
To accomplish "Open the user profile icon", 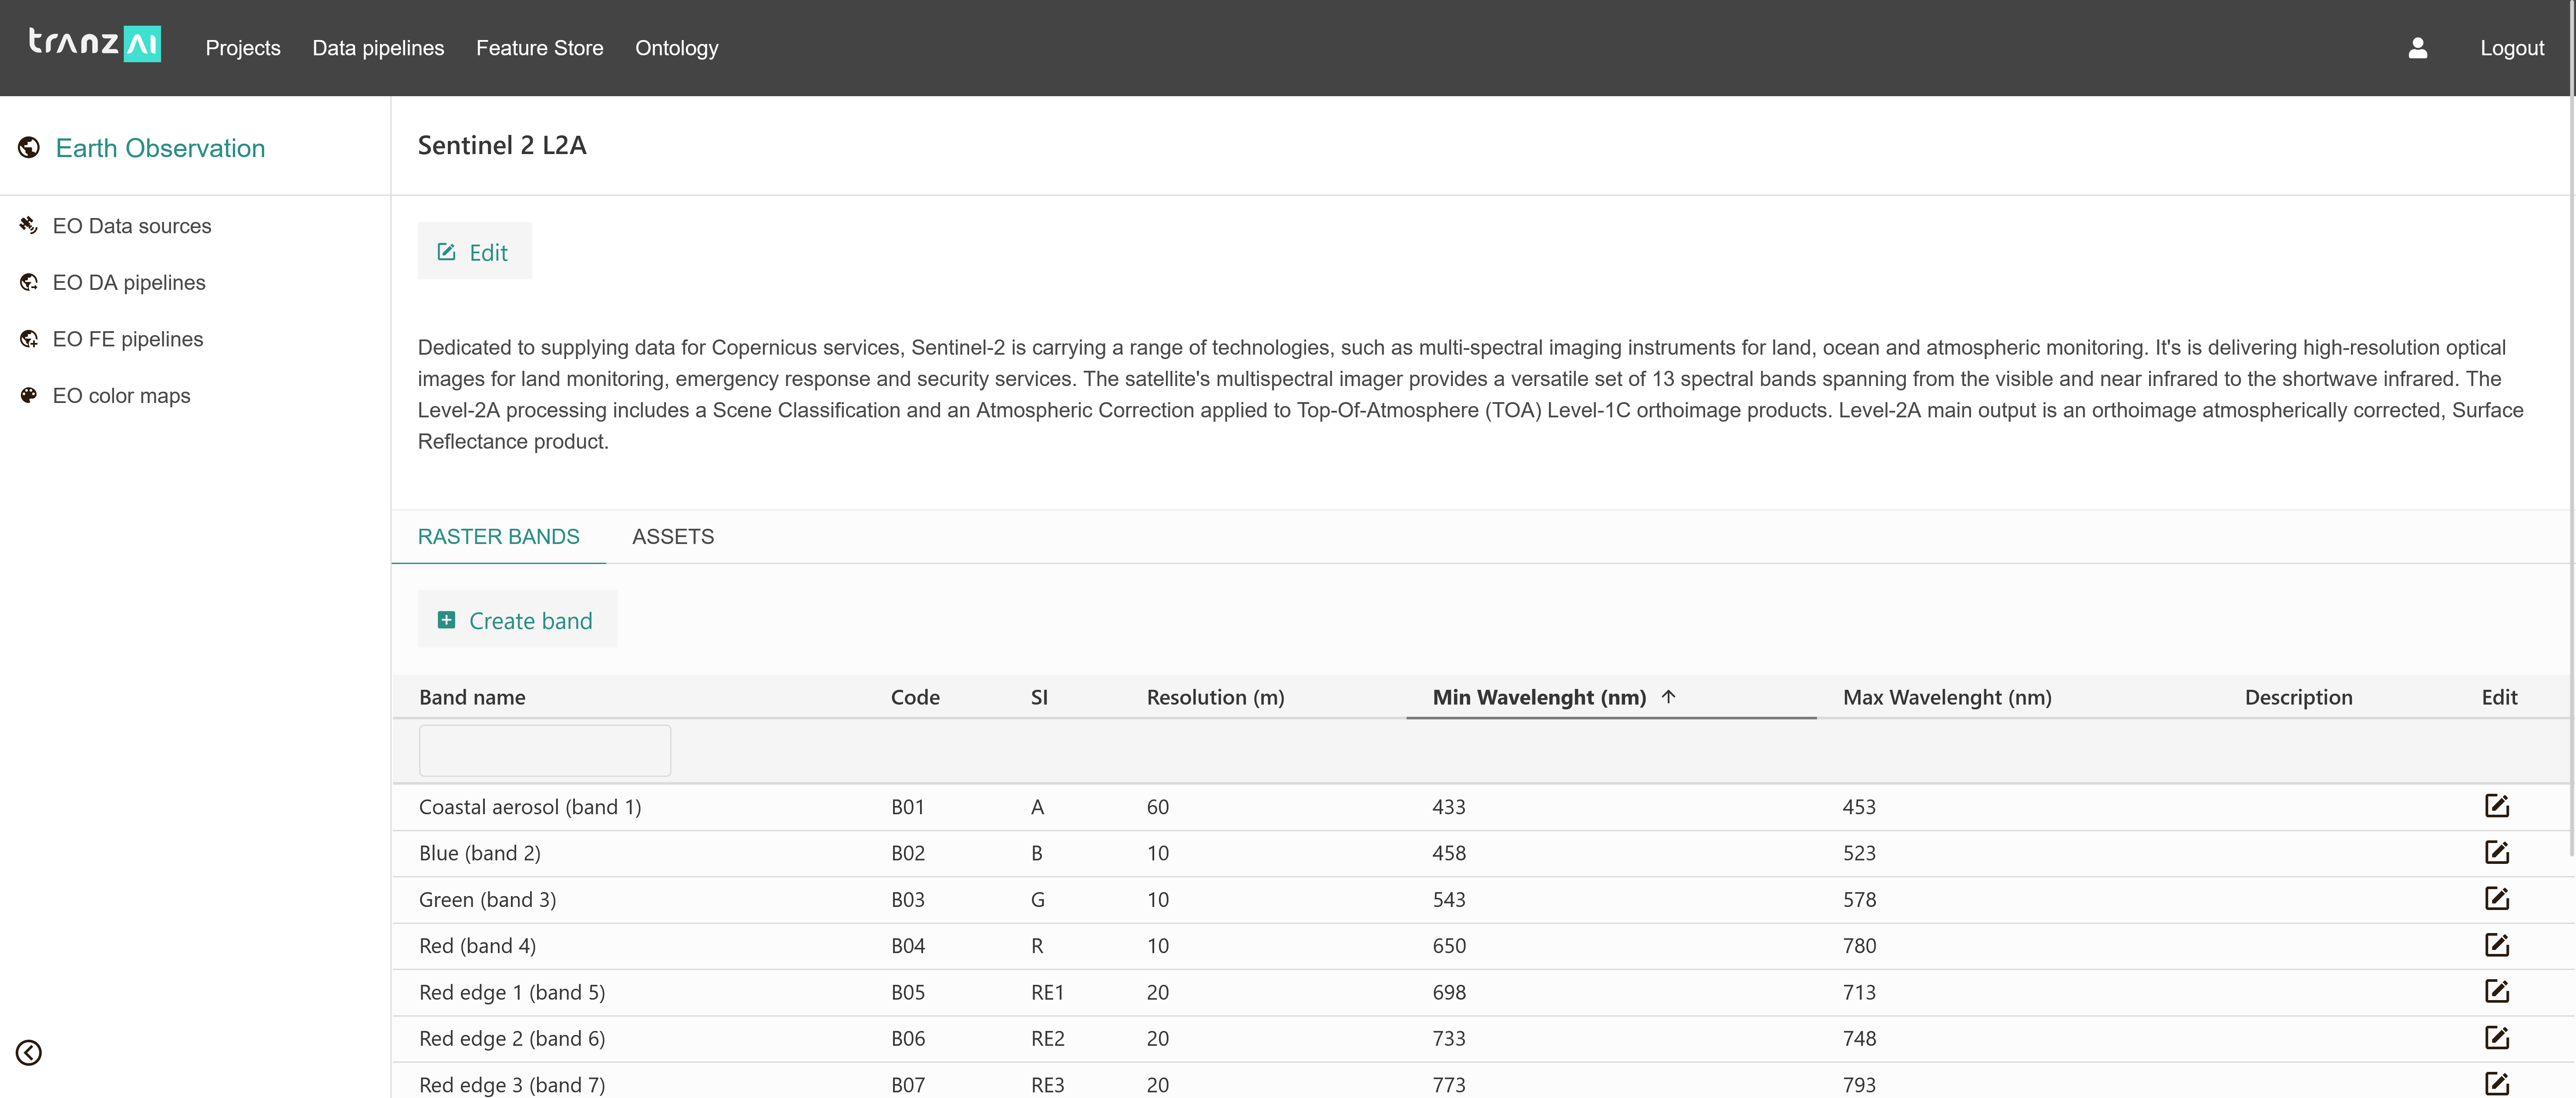I will tap(2417, 48).
